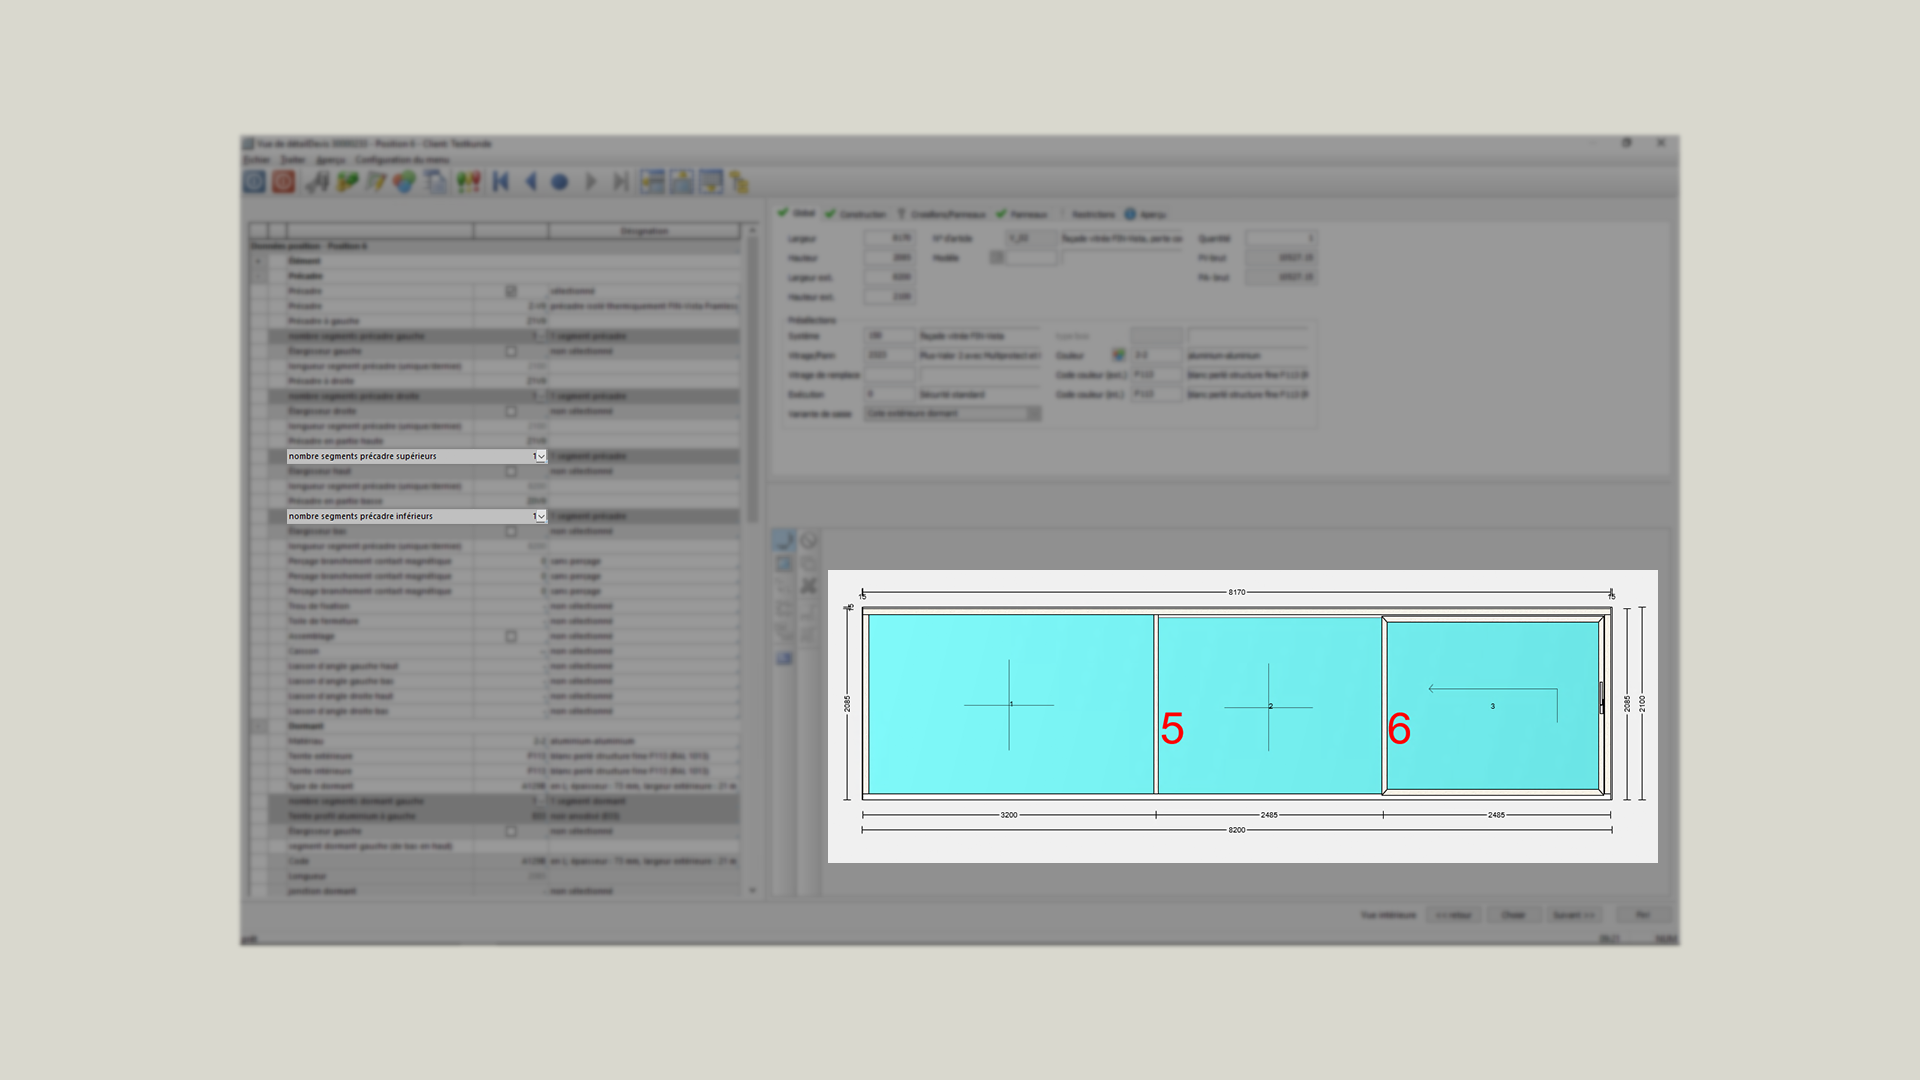Viewport: 1920px width, 1080px height.
Task: Select sliding pane 3 with the arrow
Action: [x=1493, y=705]
